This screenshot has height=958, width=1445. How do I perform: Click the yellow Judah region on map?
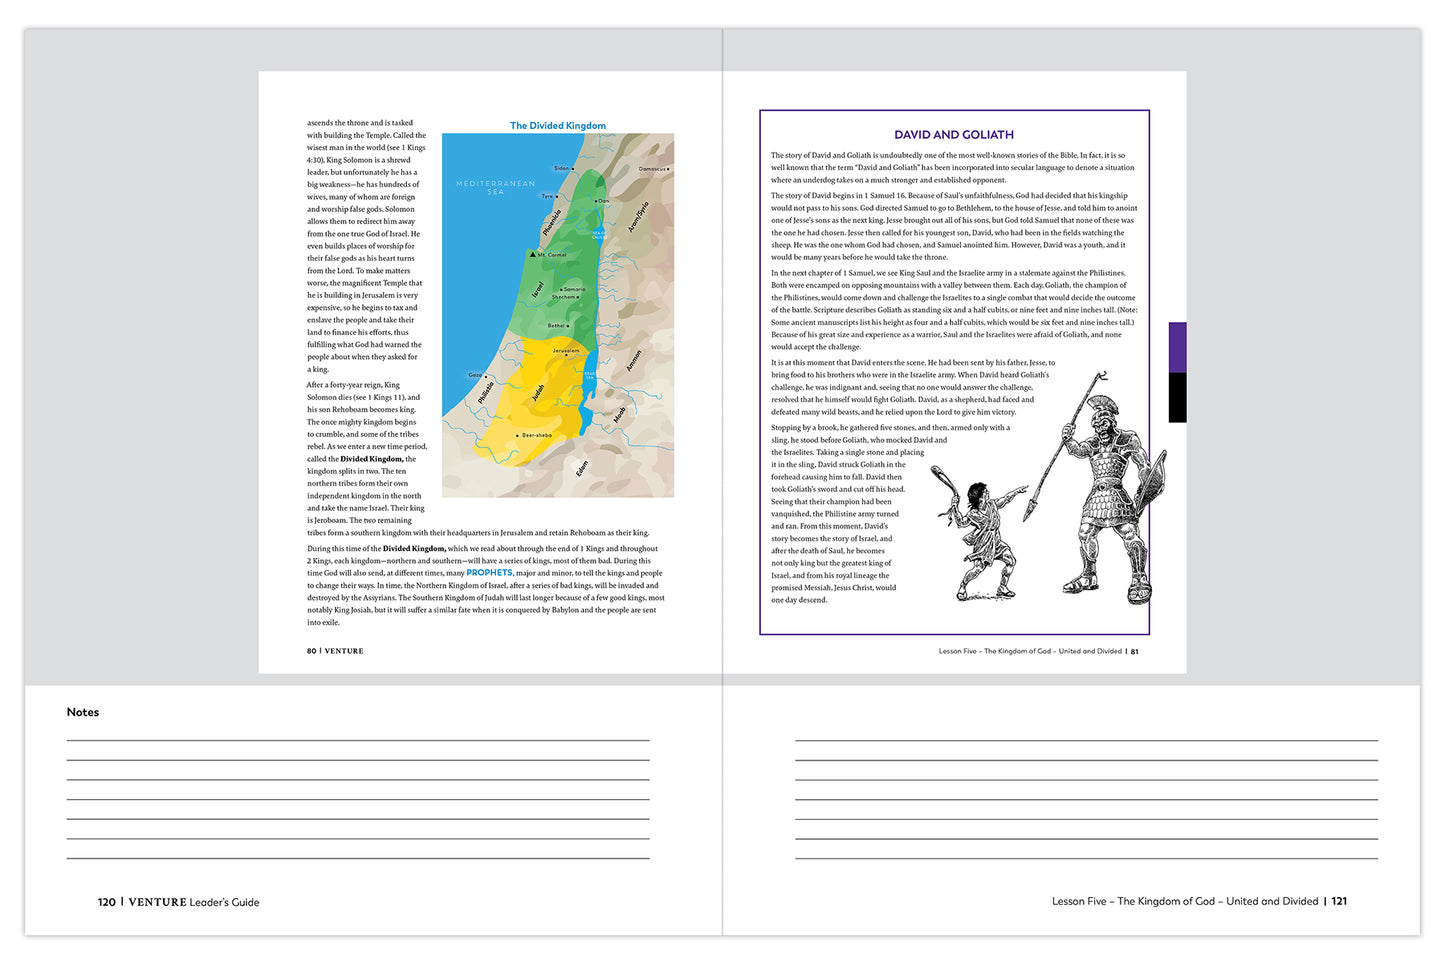click(x=540, y=410)
